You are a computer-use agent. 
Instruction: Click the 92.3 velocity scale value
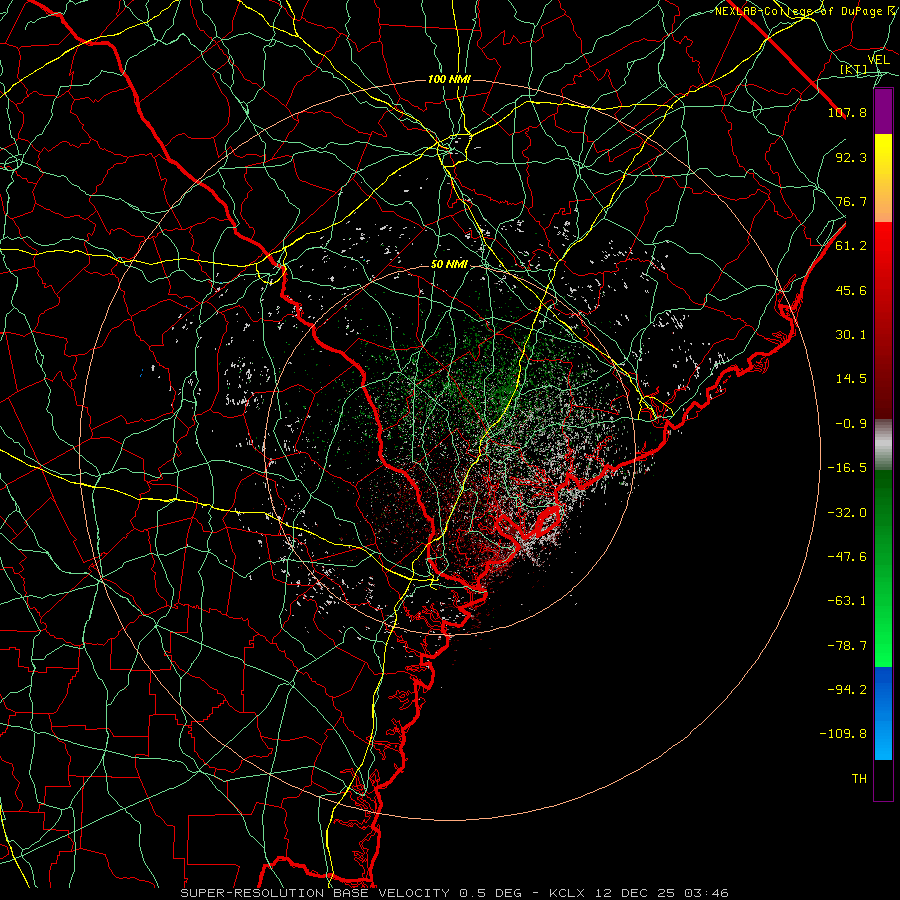point(851,157)
